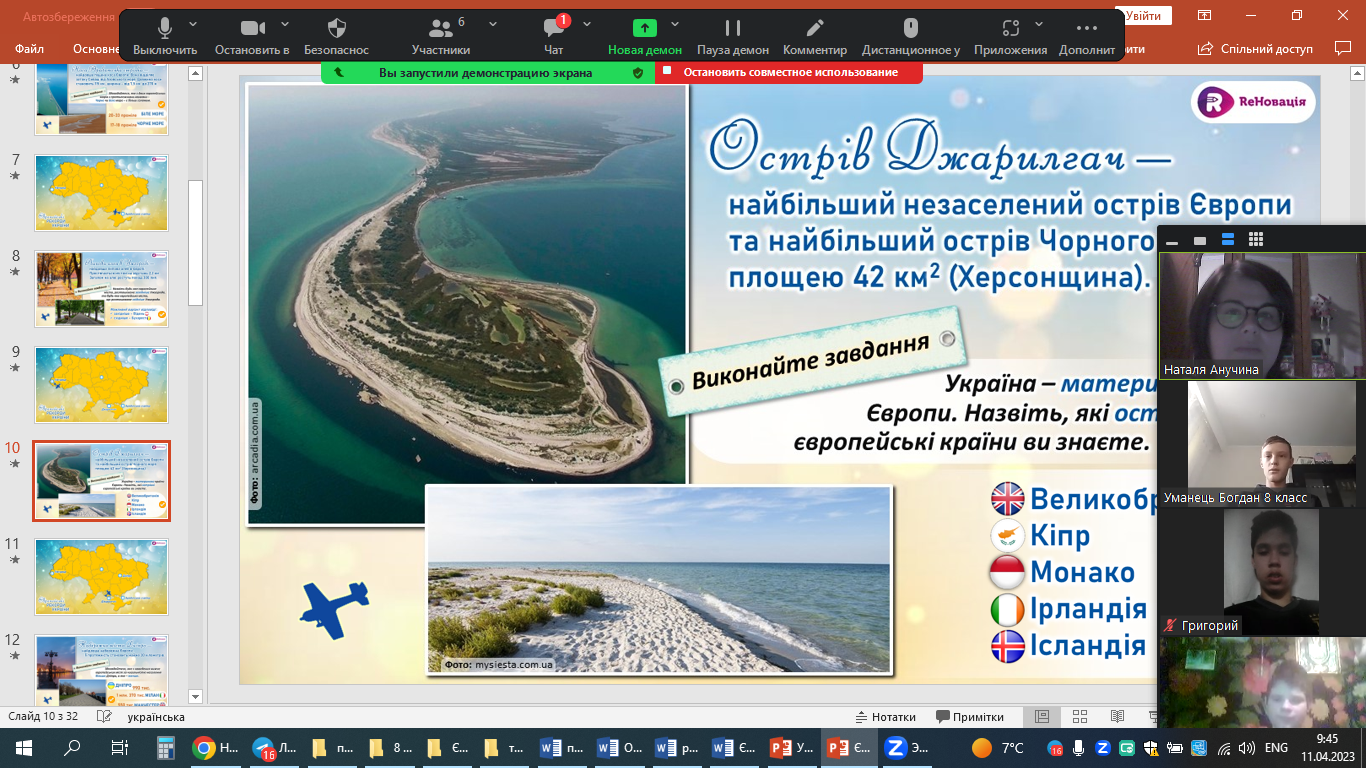Mute microphone via Выключить in Zoom toolbar

(x=165, y=36)
